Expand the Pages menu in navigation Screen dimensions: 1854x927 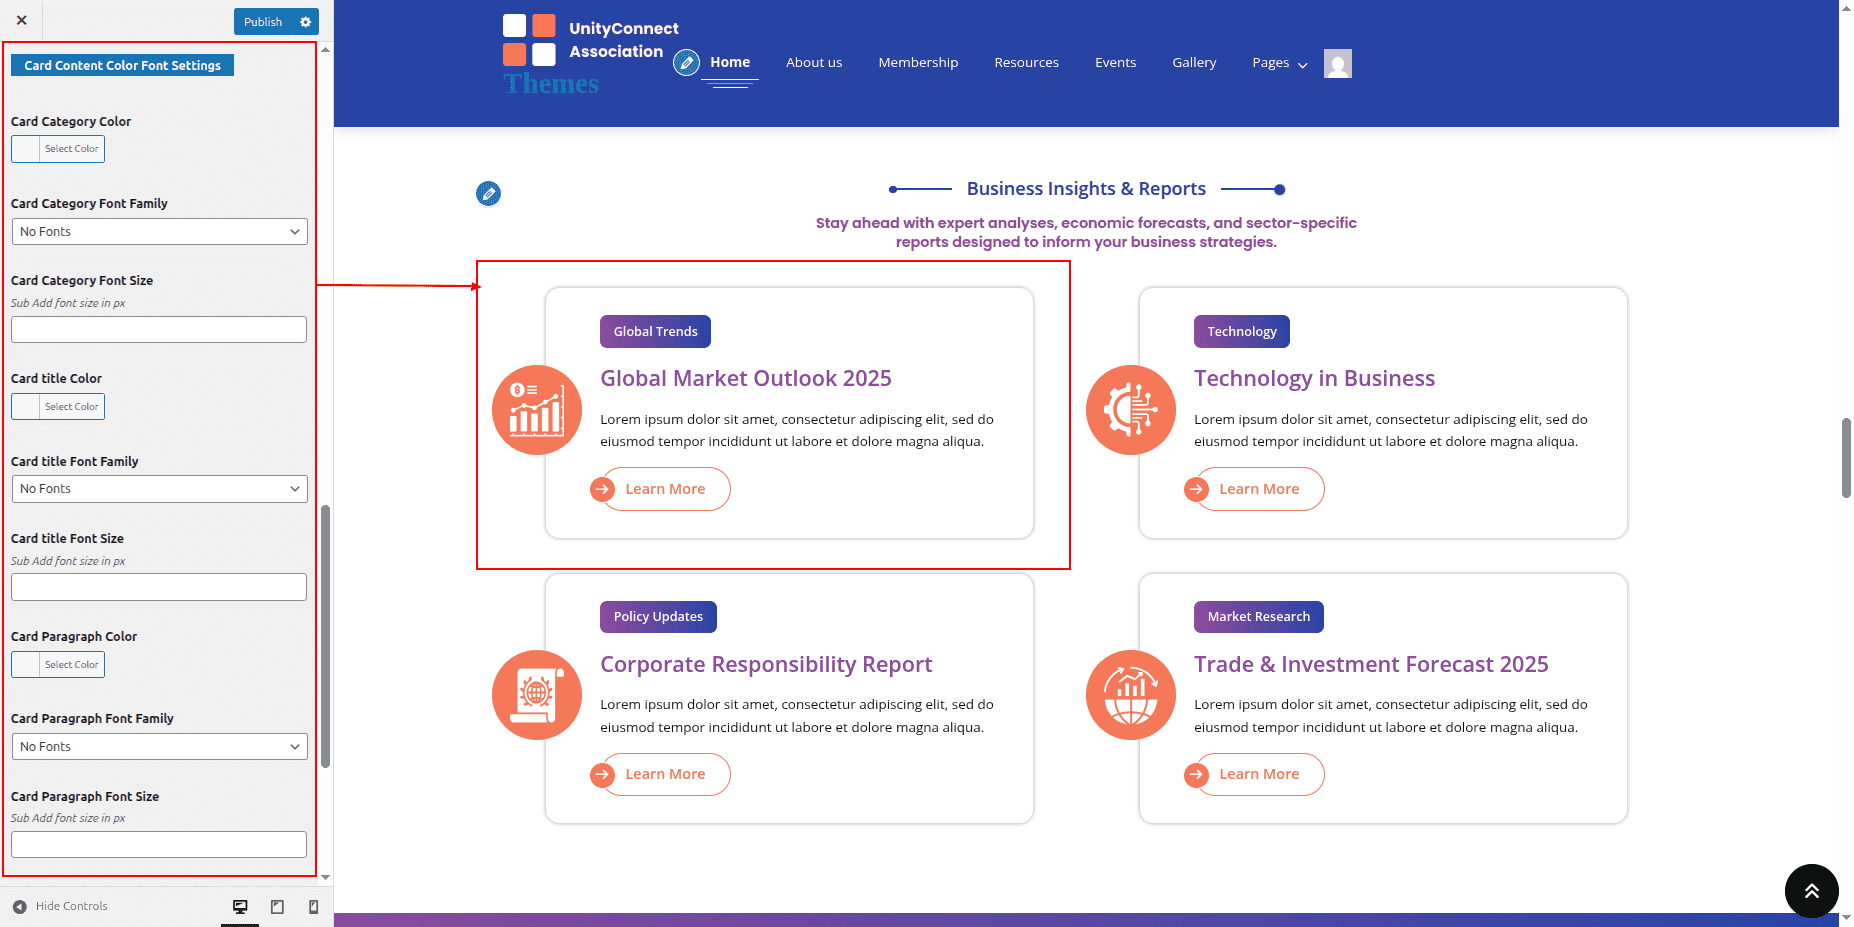click(x=1279, y=63)
